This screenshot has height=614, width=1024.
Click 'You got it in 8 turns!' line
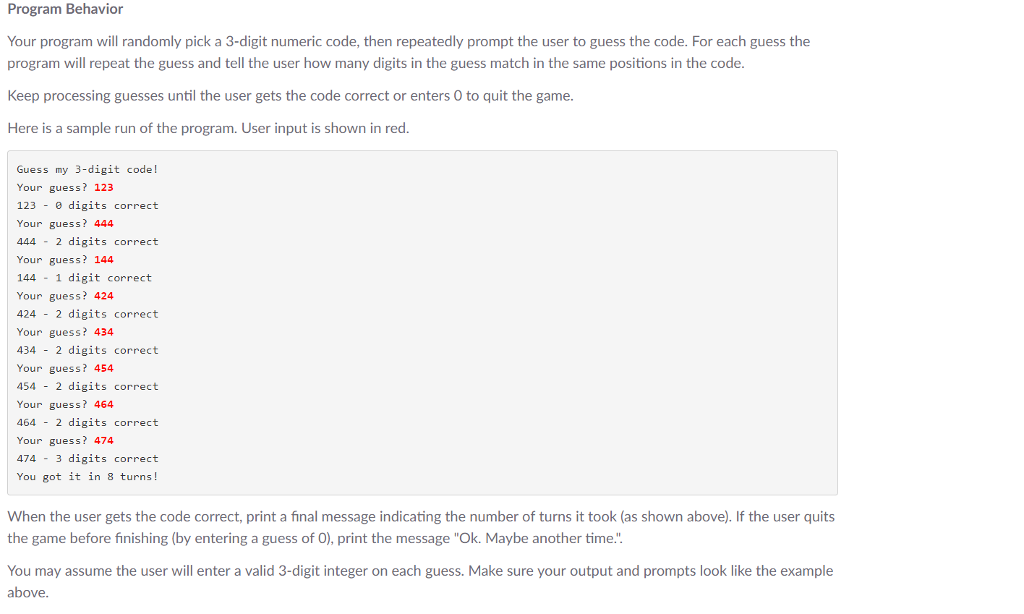coord(88,477)
